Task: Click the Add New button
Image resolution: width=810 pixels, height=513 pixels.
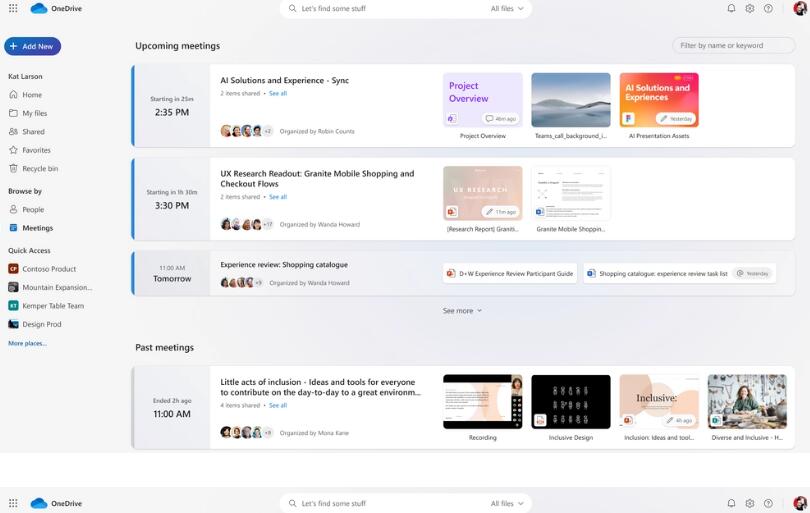Action: point(33,46)
